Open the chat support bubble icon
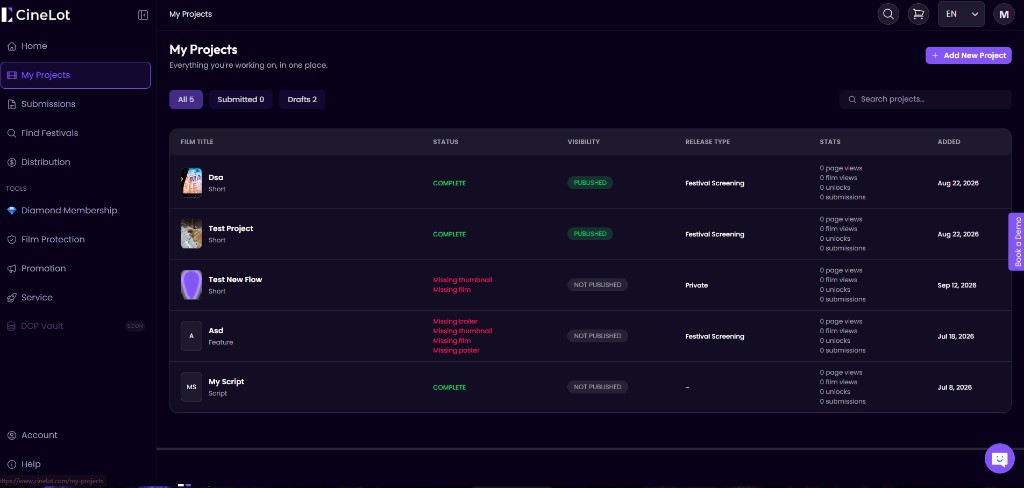This screenshot has width=1024, height=488. click(999, 459)
